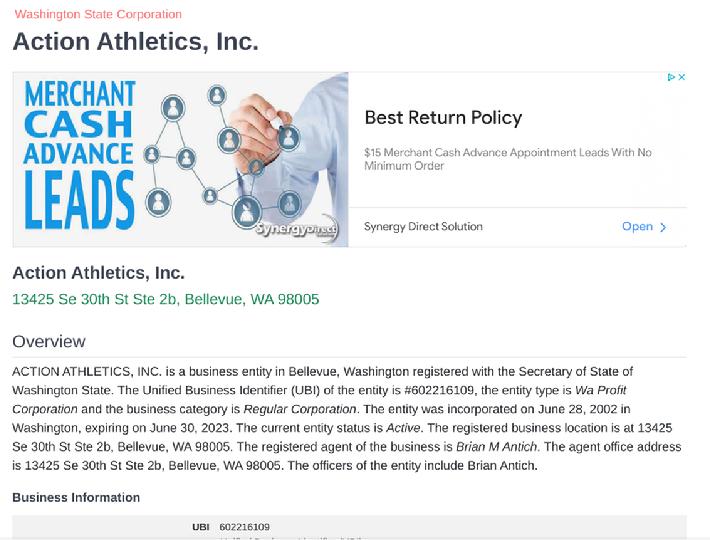Click the SynergyDirect logo on banner
The width and height of the screenshot is (710, 540).
[x=297, y=229]
